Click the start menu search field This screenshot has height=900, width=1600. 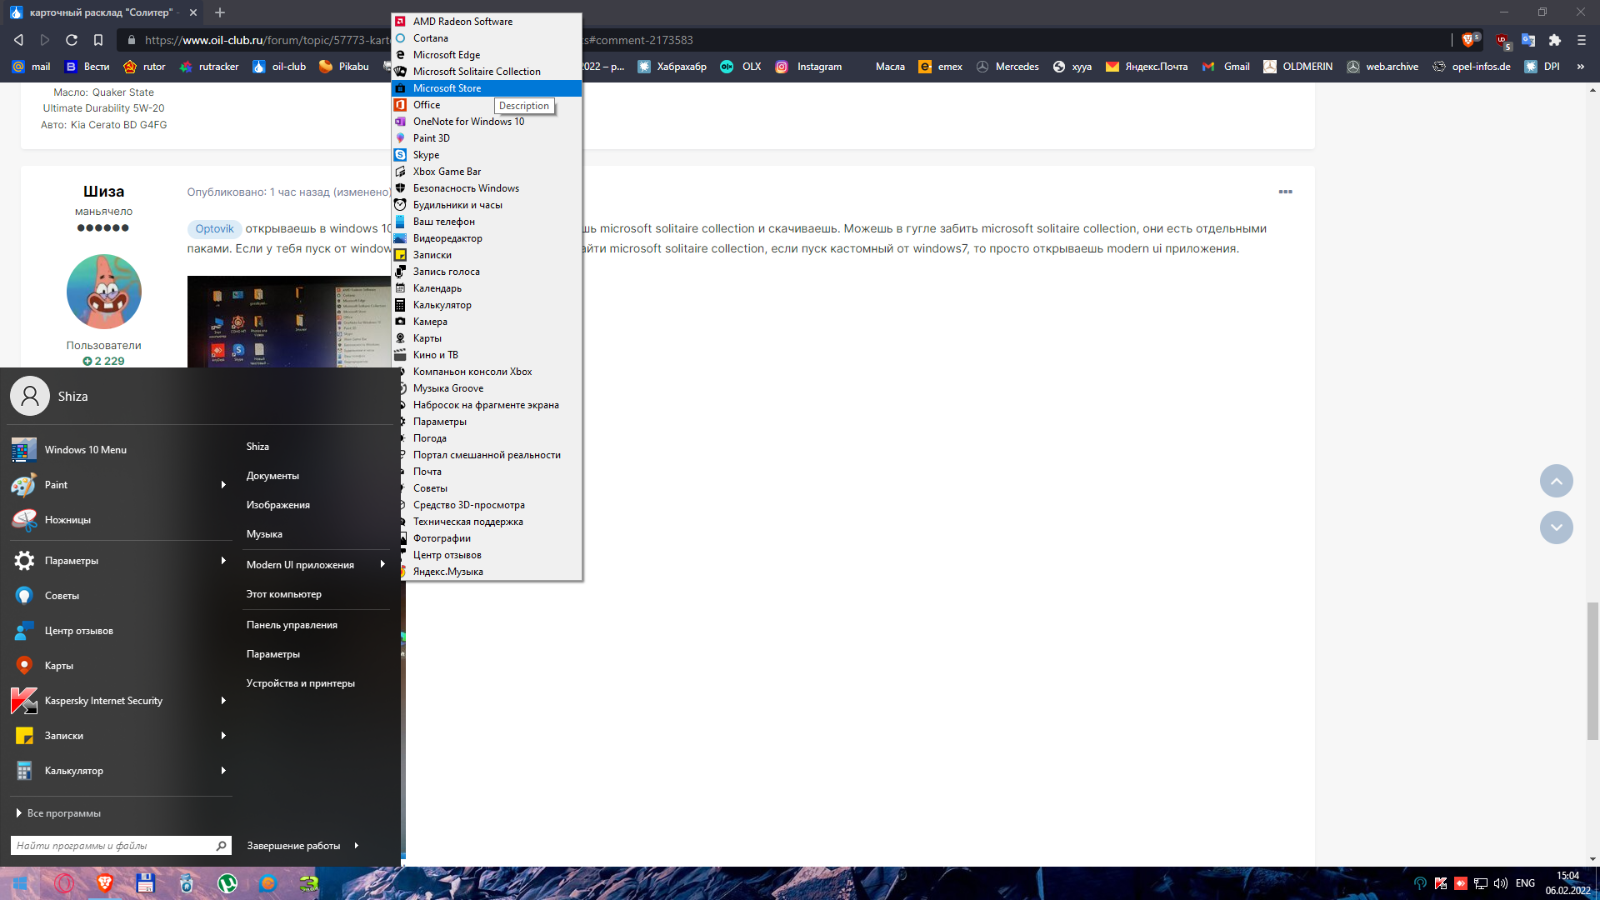pyautogui.click(x=121, y=846)
